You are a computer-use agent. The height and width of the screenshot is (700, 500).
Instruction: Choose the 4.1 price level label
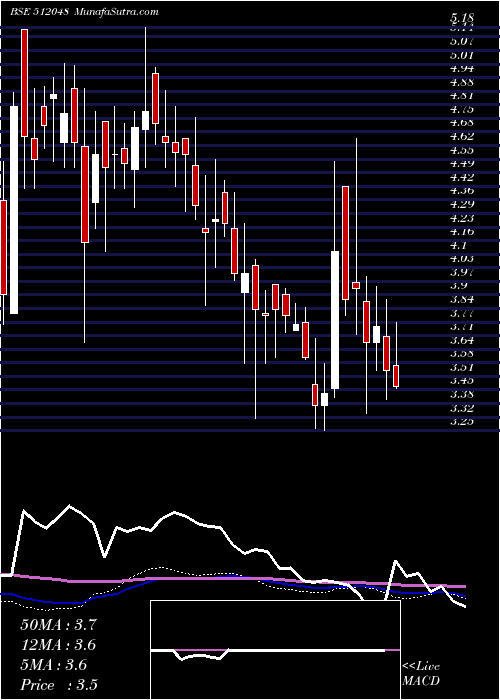point(459,245)
